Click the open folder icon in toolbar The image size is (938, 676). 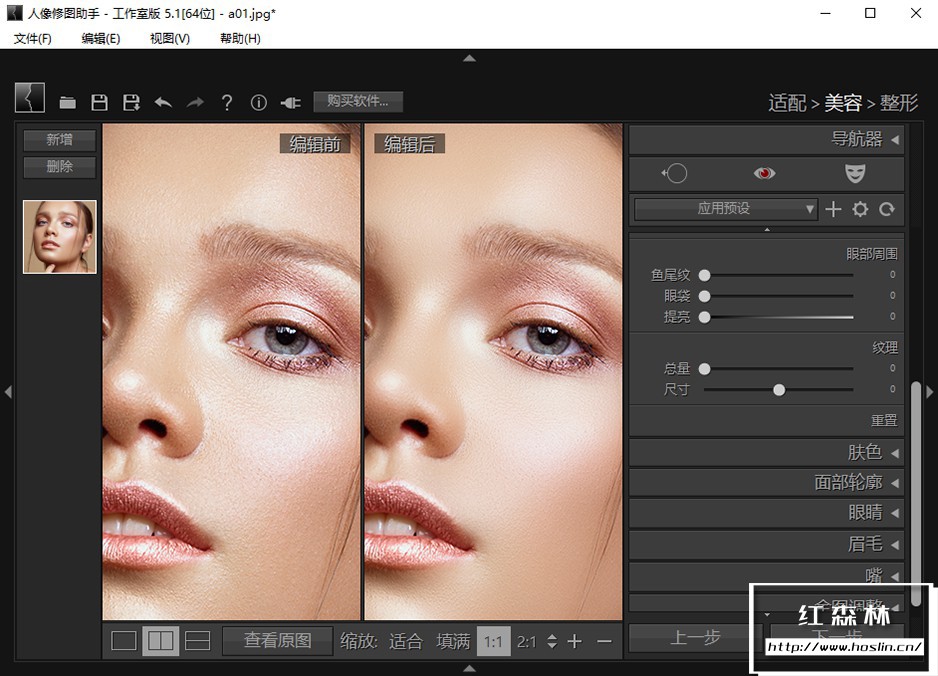(x=68, y=102)
